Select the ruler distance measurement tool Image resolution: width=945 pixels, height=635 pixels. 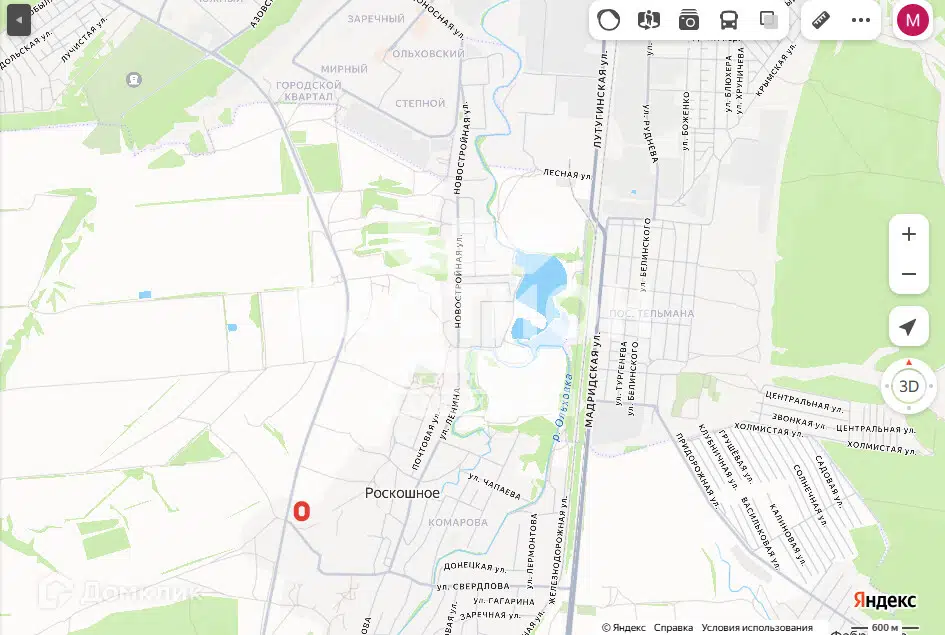[821, 20]
